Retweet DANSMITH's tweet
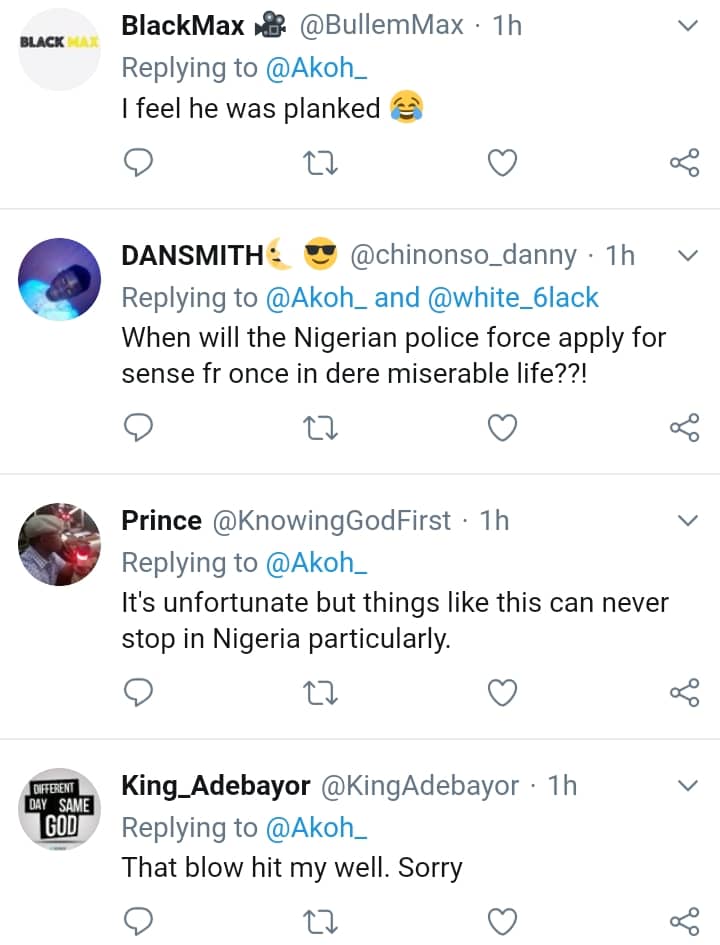Image resolution: width=720 pixels, height=945 pixels. 321,428
